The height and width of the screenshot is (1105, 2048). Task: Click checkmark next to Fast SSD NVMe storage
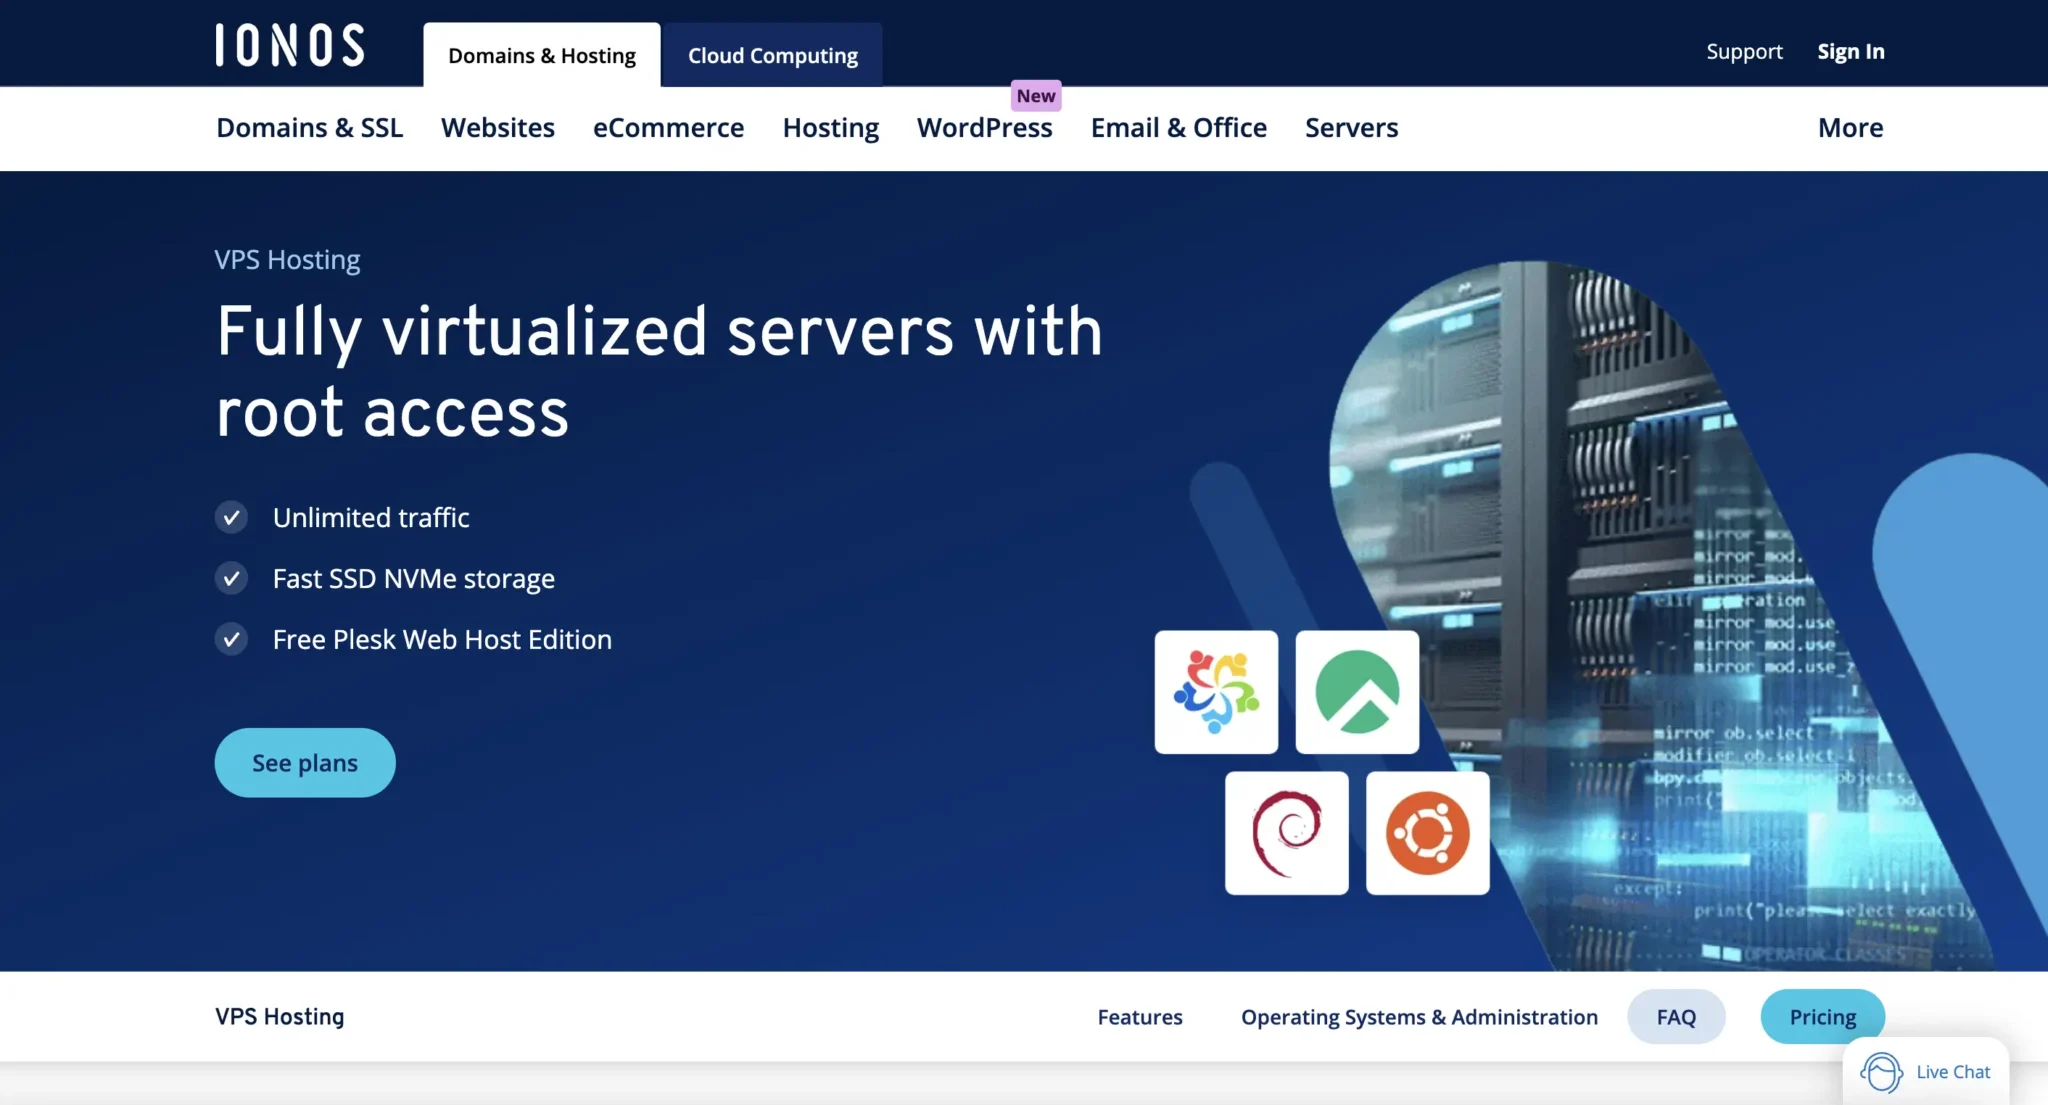click(231, 578)
